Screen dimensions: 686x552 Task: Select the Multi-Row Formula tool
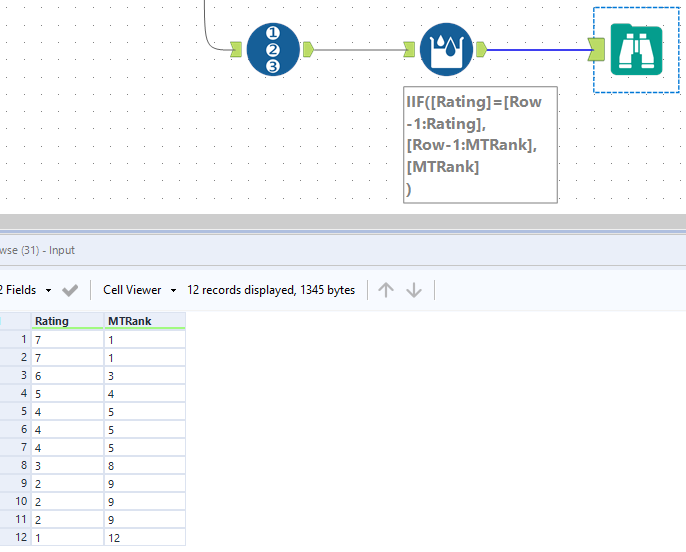[446, 48]
